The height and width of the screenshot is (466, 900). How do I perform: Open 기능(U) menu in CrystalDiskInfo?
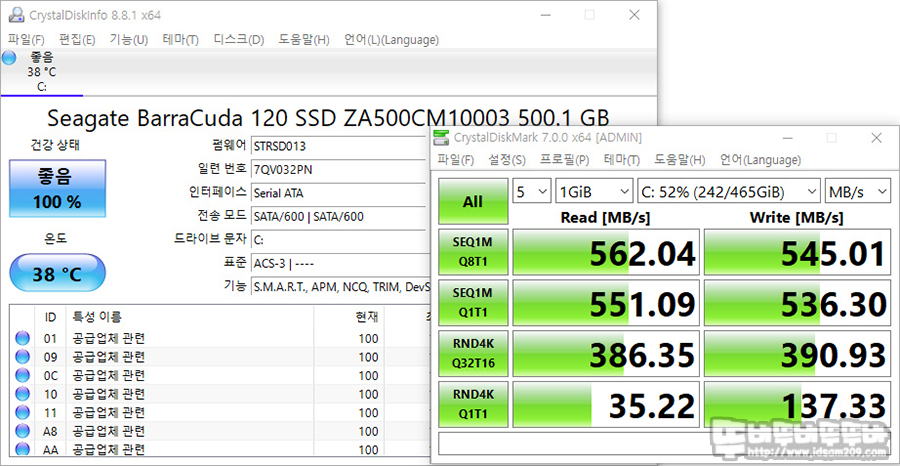tap(129, 40)
